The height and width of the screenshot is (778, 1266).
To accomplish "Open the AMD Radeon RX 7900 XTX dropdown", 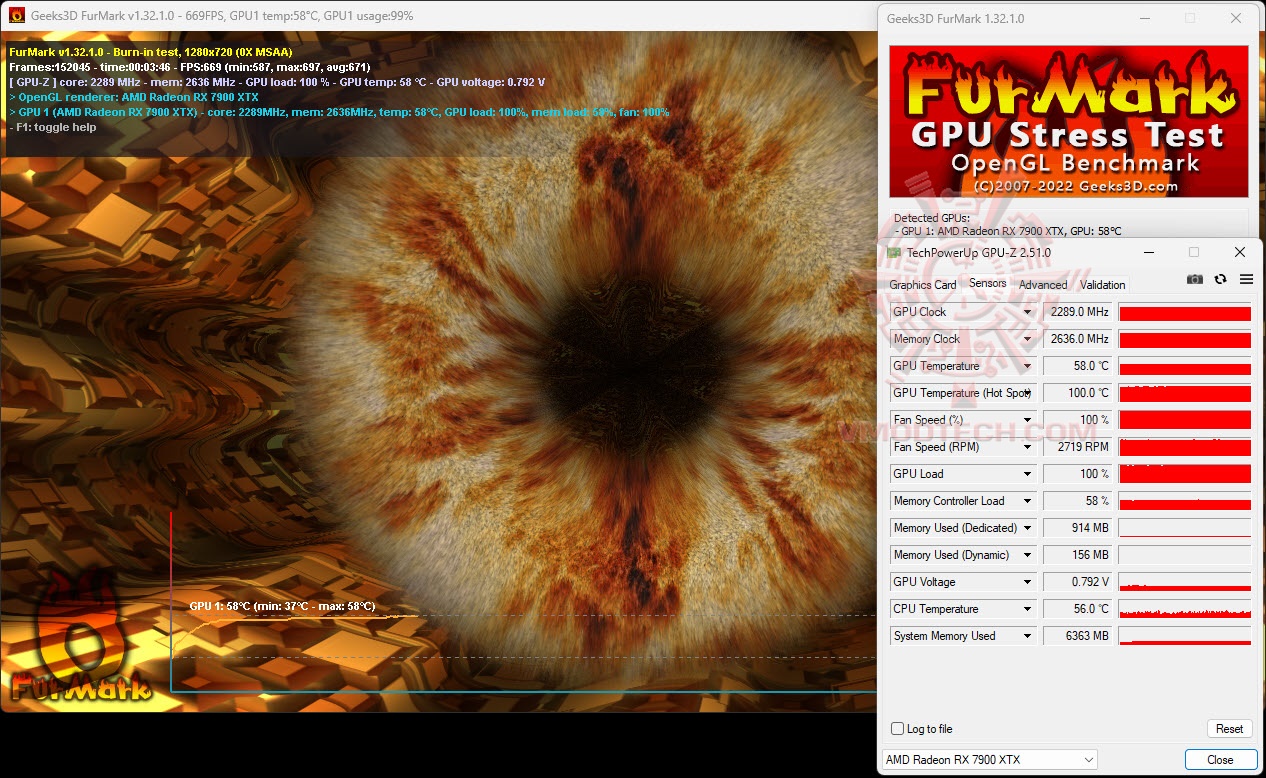I will pos(989,760).
